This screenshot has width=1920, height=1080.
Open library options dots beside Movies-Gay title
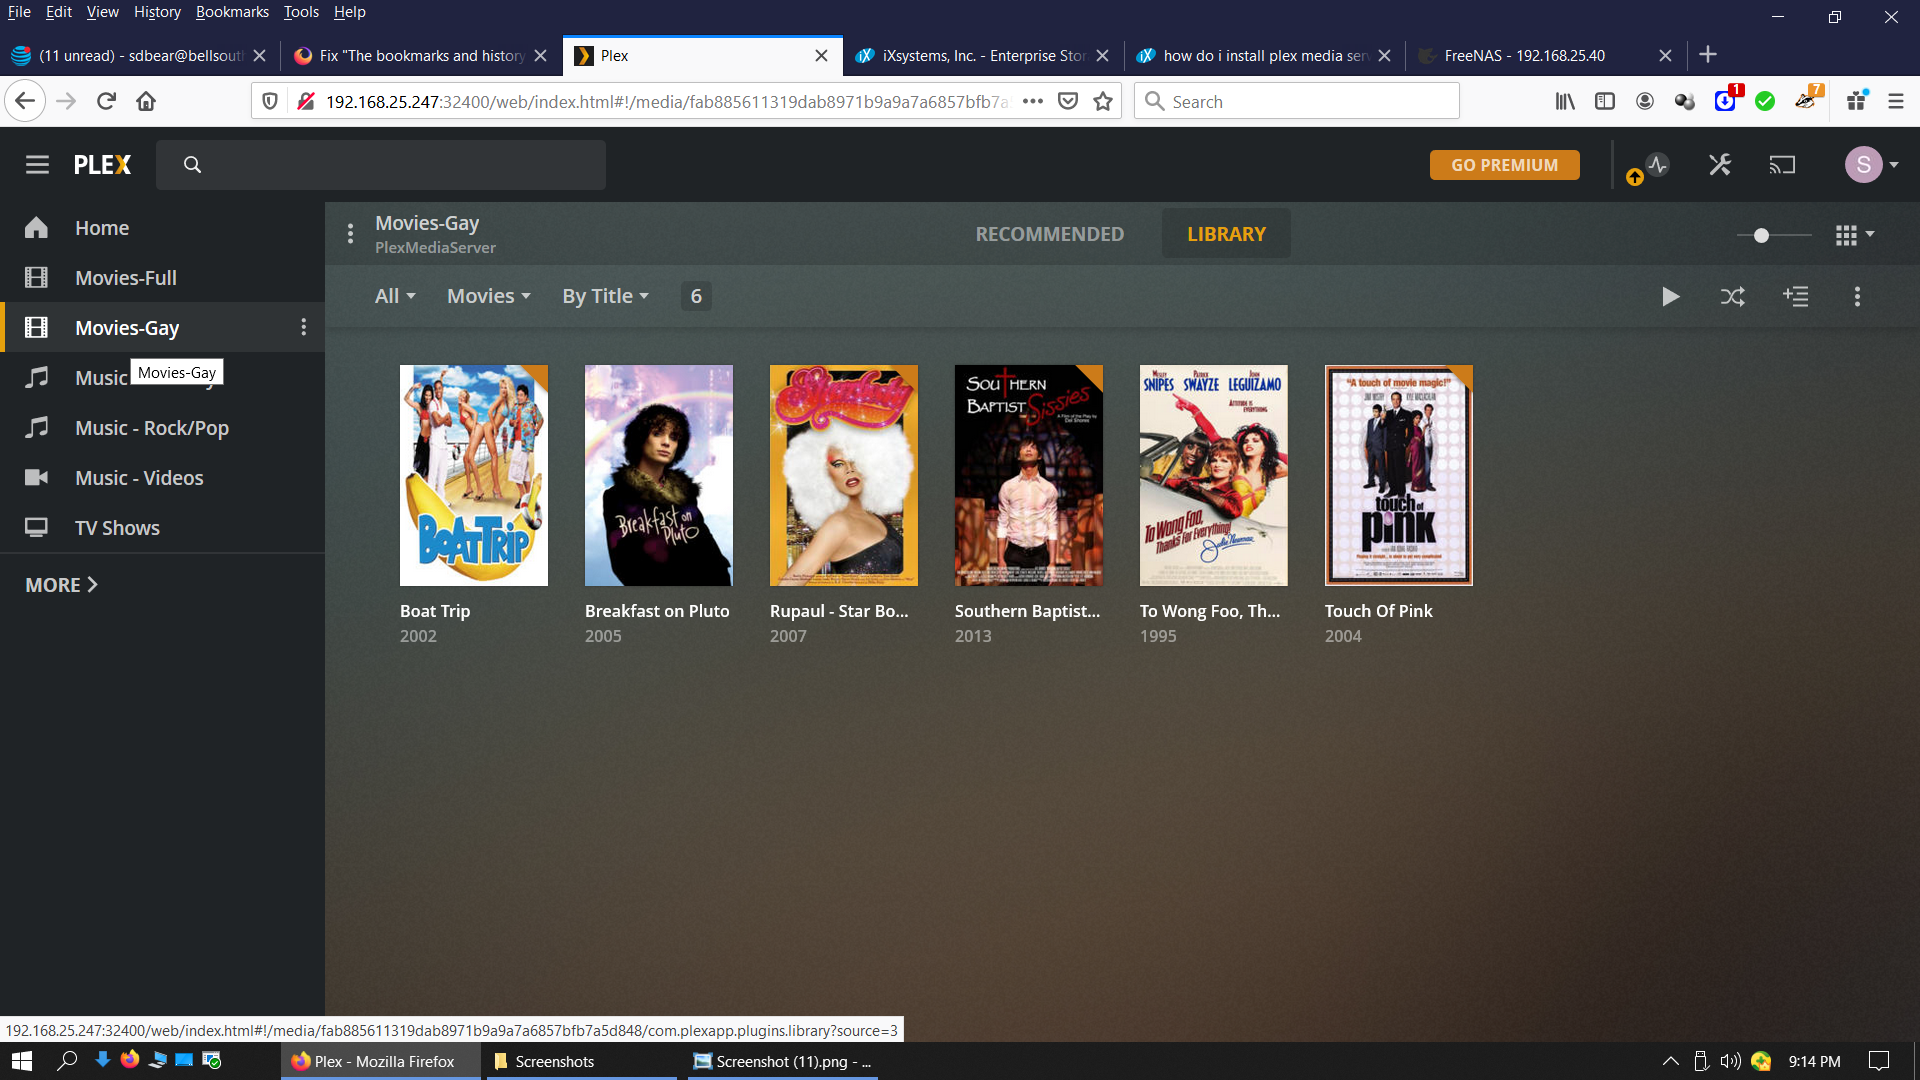[350, 234]
